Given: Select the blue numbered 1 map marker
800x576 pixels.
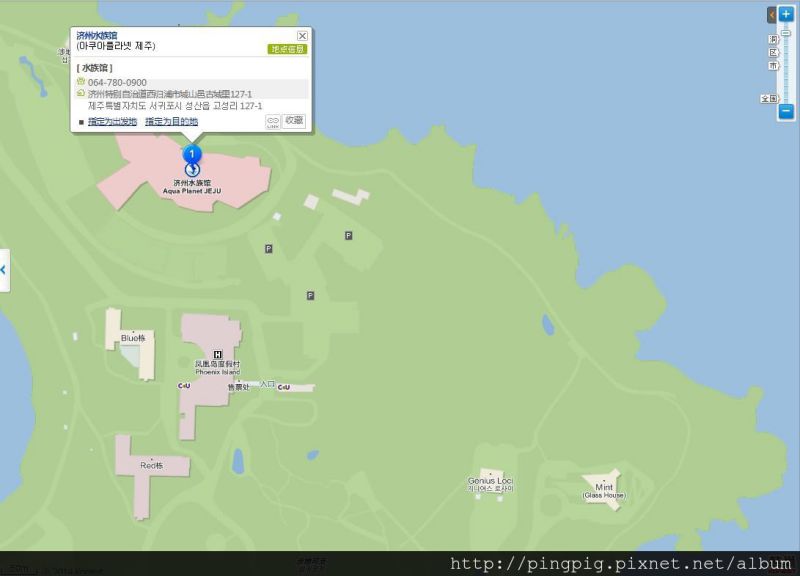Looking at the screenshot, I should click(x=192, y=154).
